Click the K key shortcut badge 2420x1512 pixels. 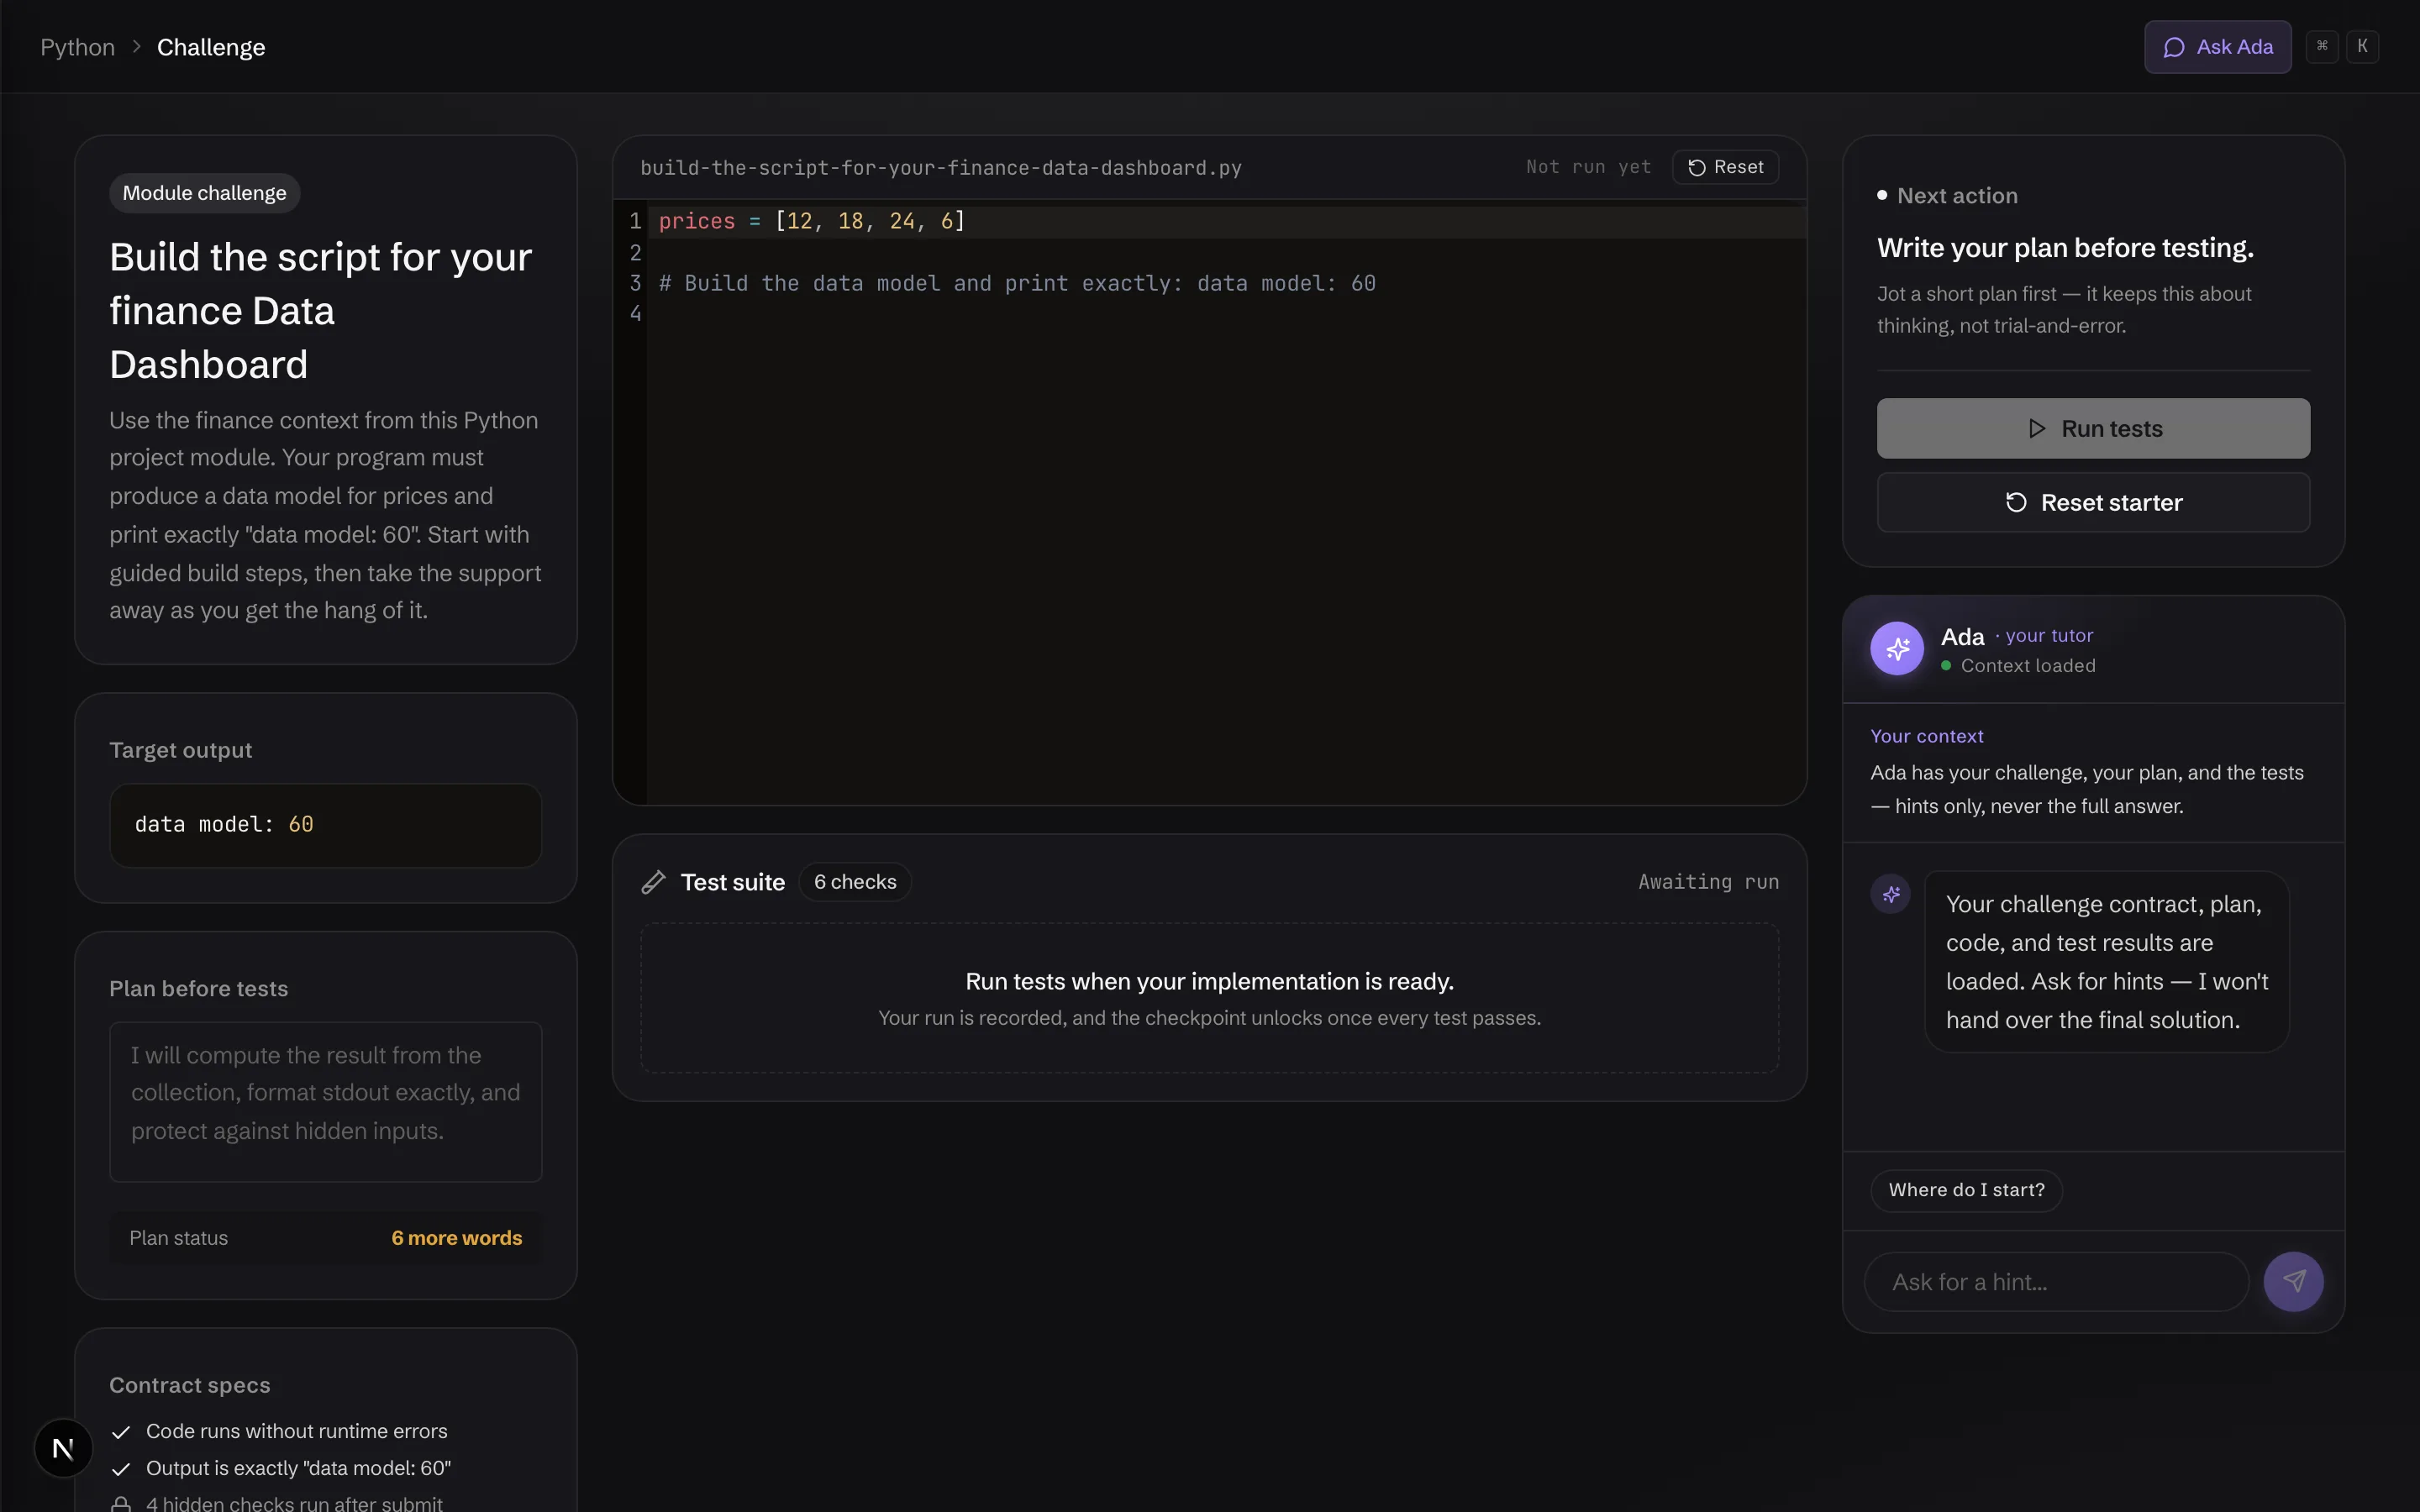2362,46
